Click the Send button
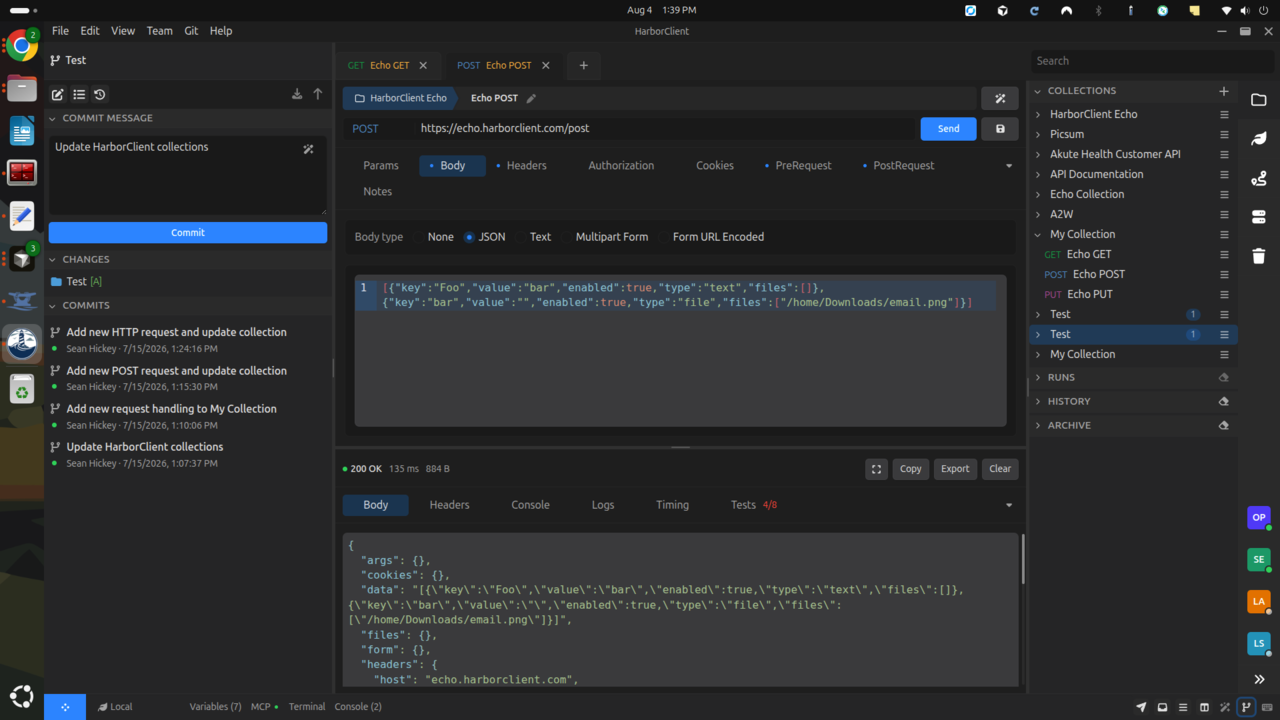This screenshot has width=1280, height=720. point(948,129)
